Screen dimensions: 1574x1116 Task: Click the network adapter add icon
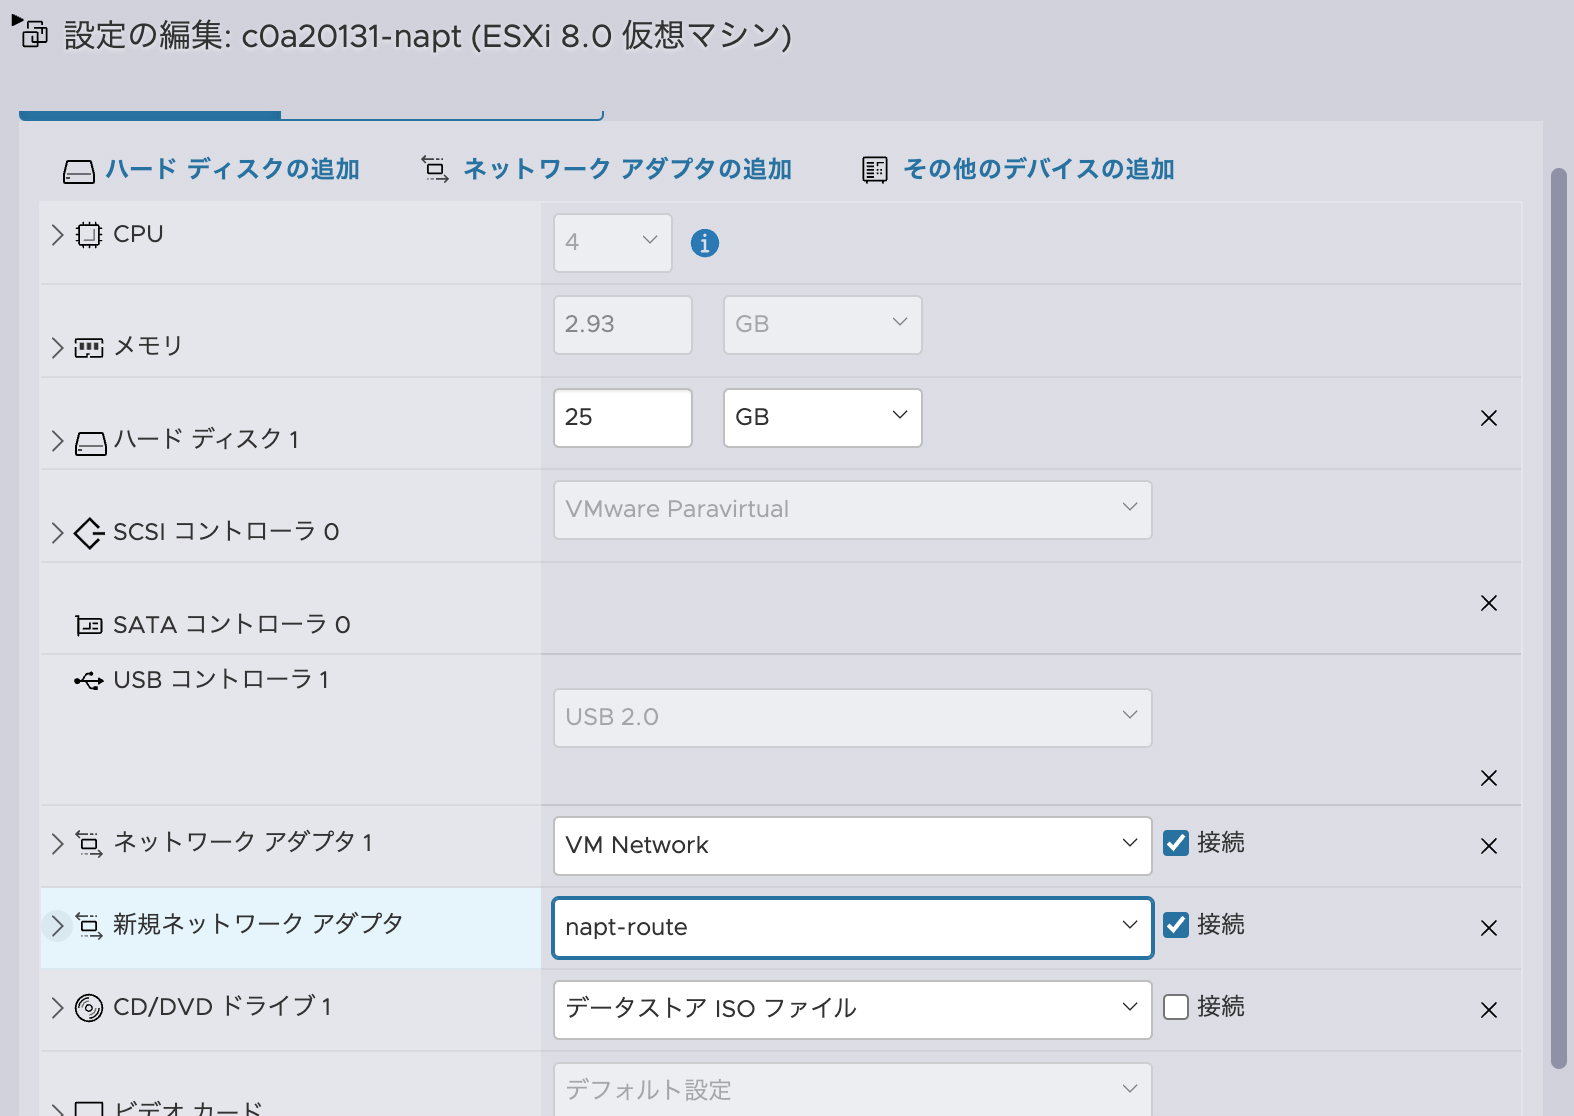435,169
